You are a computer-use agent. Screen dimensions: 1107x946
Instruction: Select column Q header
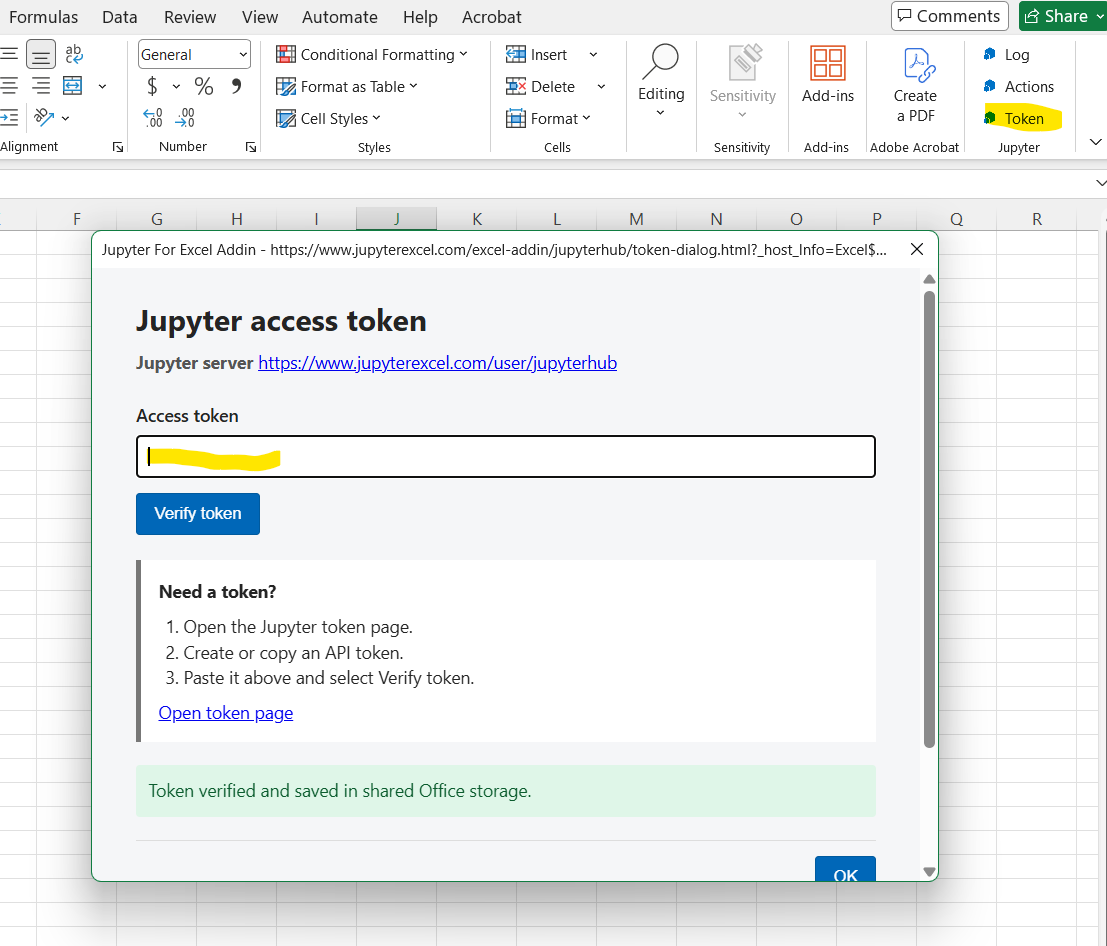coord(956,219)
